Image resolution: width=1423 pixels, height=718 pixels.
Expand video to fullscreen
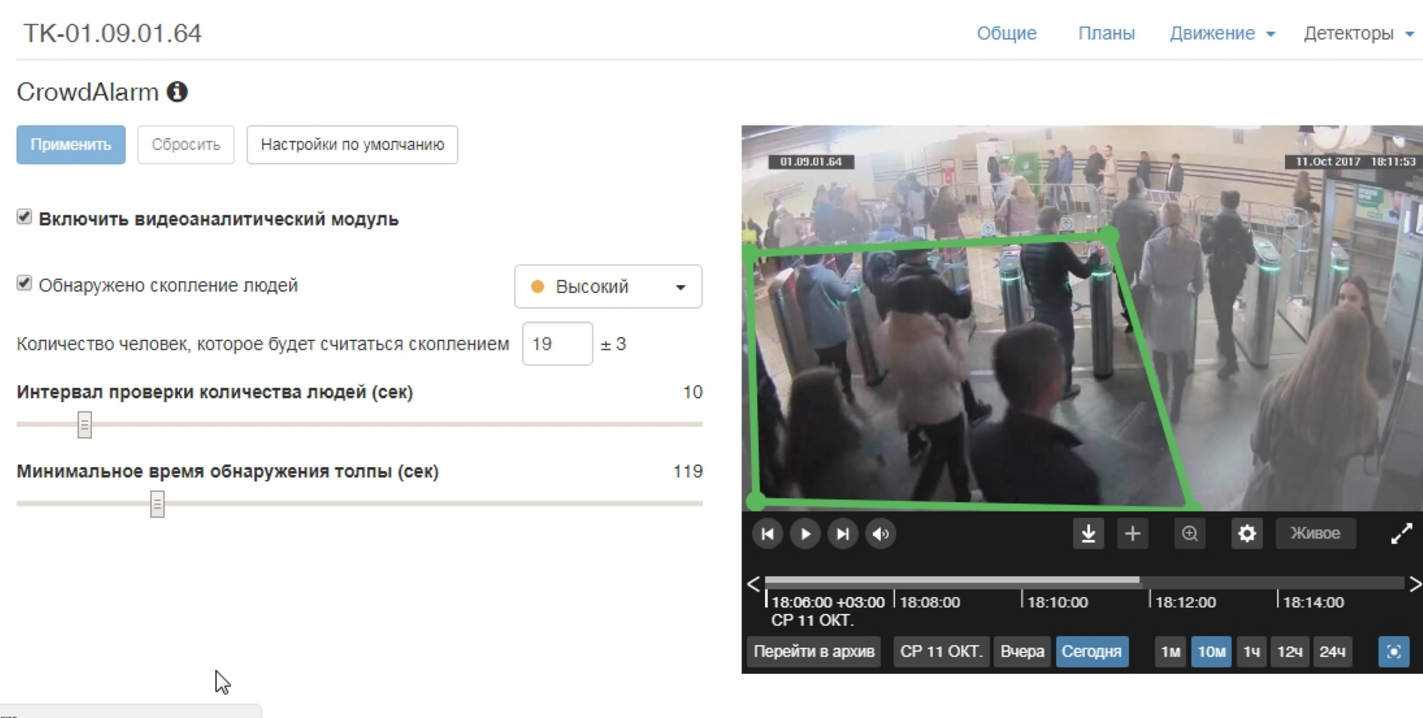point(1402,534)
